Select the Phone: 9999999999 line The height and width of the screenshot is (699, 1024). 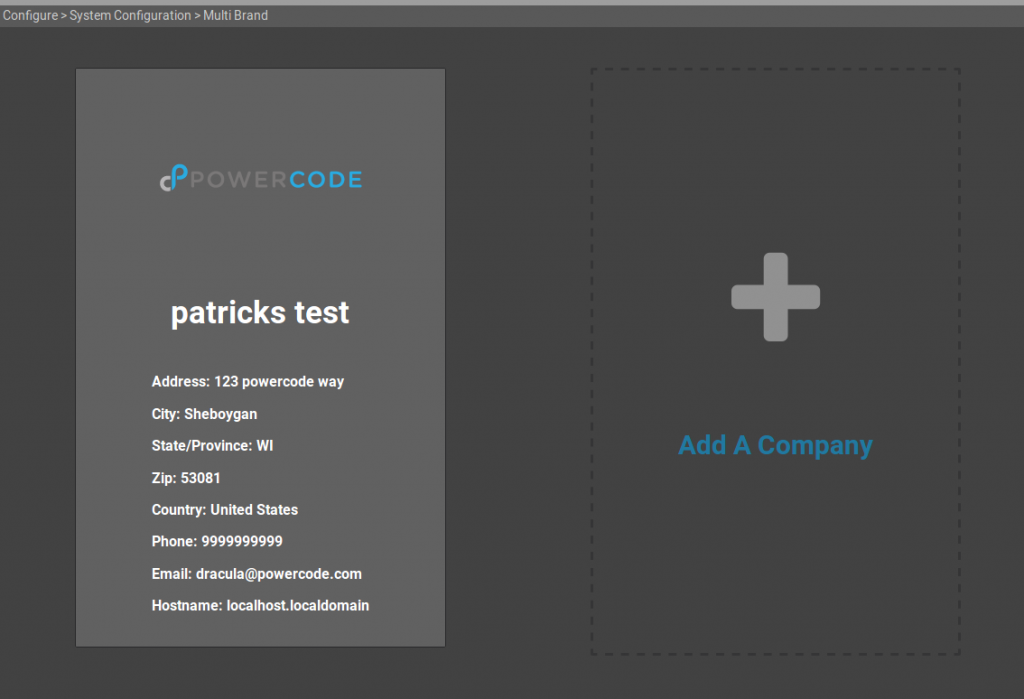pyautogui.click(x=217, y=542)
